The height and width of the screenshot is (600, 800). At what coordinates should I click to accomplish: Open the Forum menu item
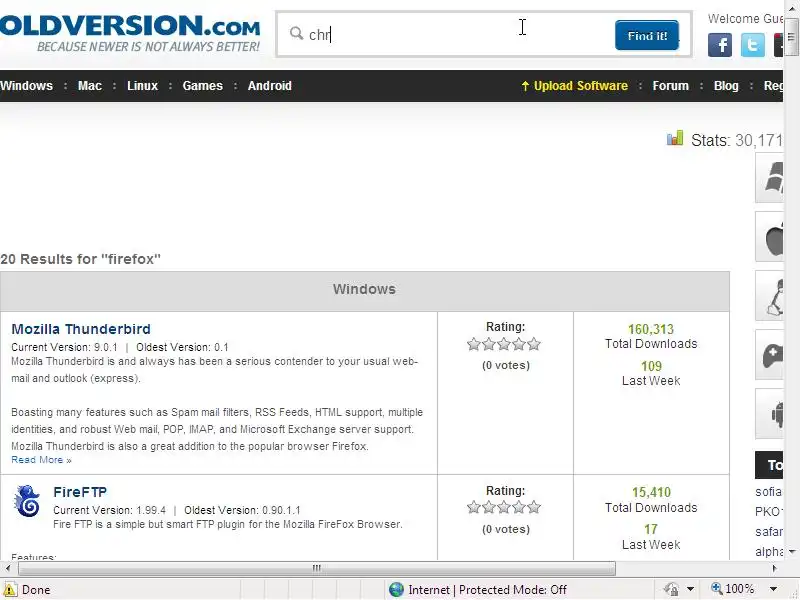click(670, 86)
